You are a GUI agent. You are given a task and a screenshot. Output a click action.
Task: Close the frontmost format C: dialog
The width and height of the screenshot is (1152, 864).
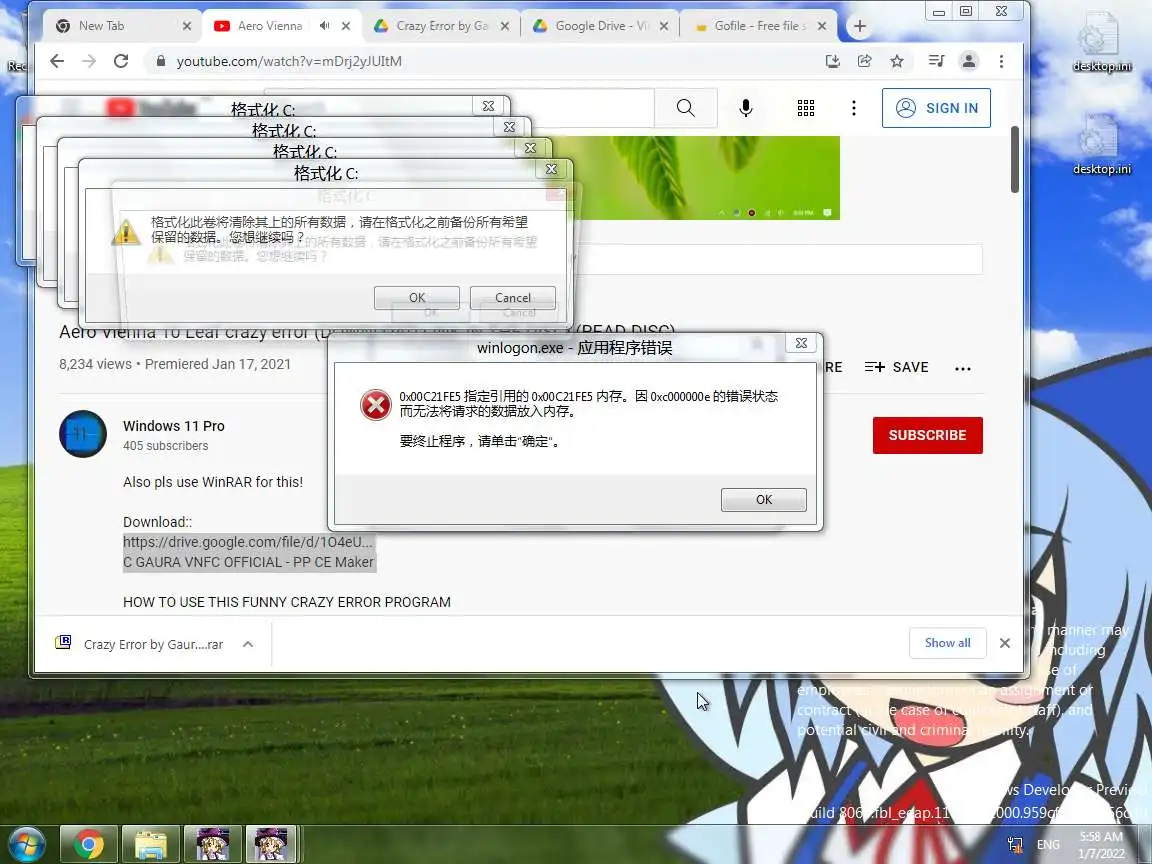tap(551, 170)
